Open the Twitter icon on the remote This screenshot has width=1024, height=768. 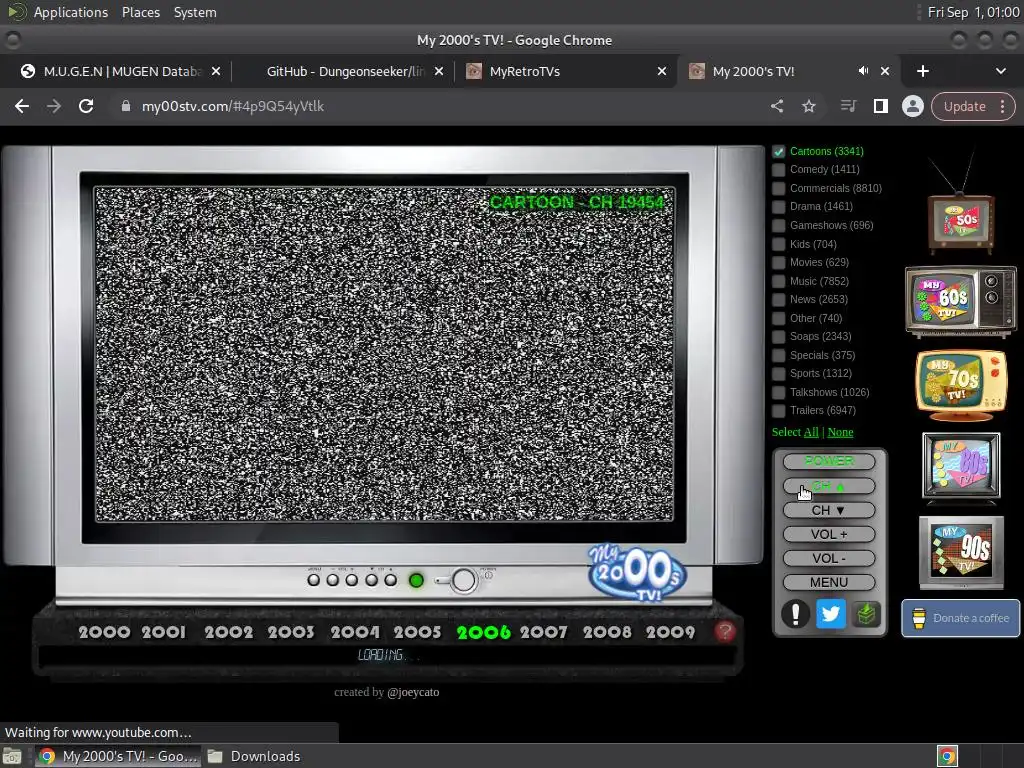831,614
